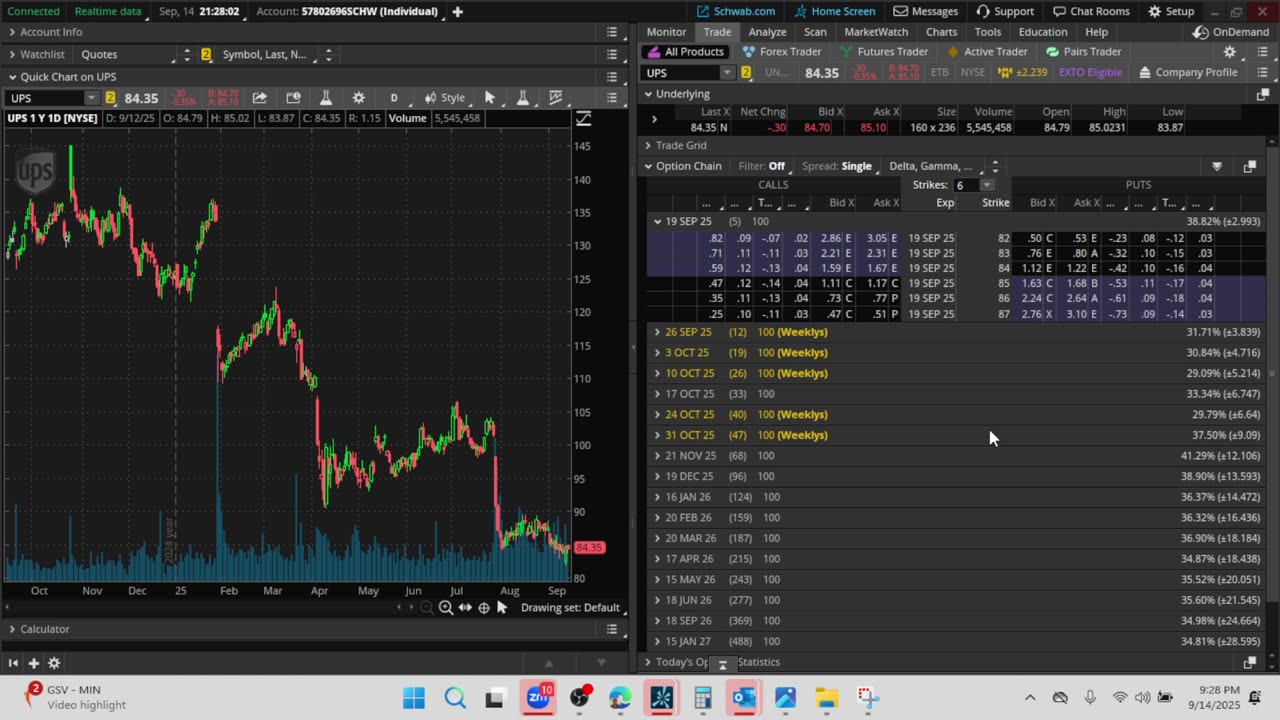Open Messages

pyautogui.click(x=926, y=11)
